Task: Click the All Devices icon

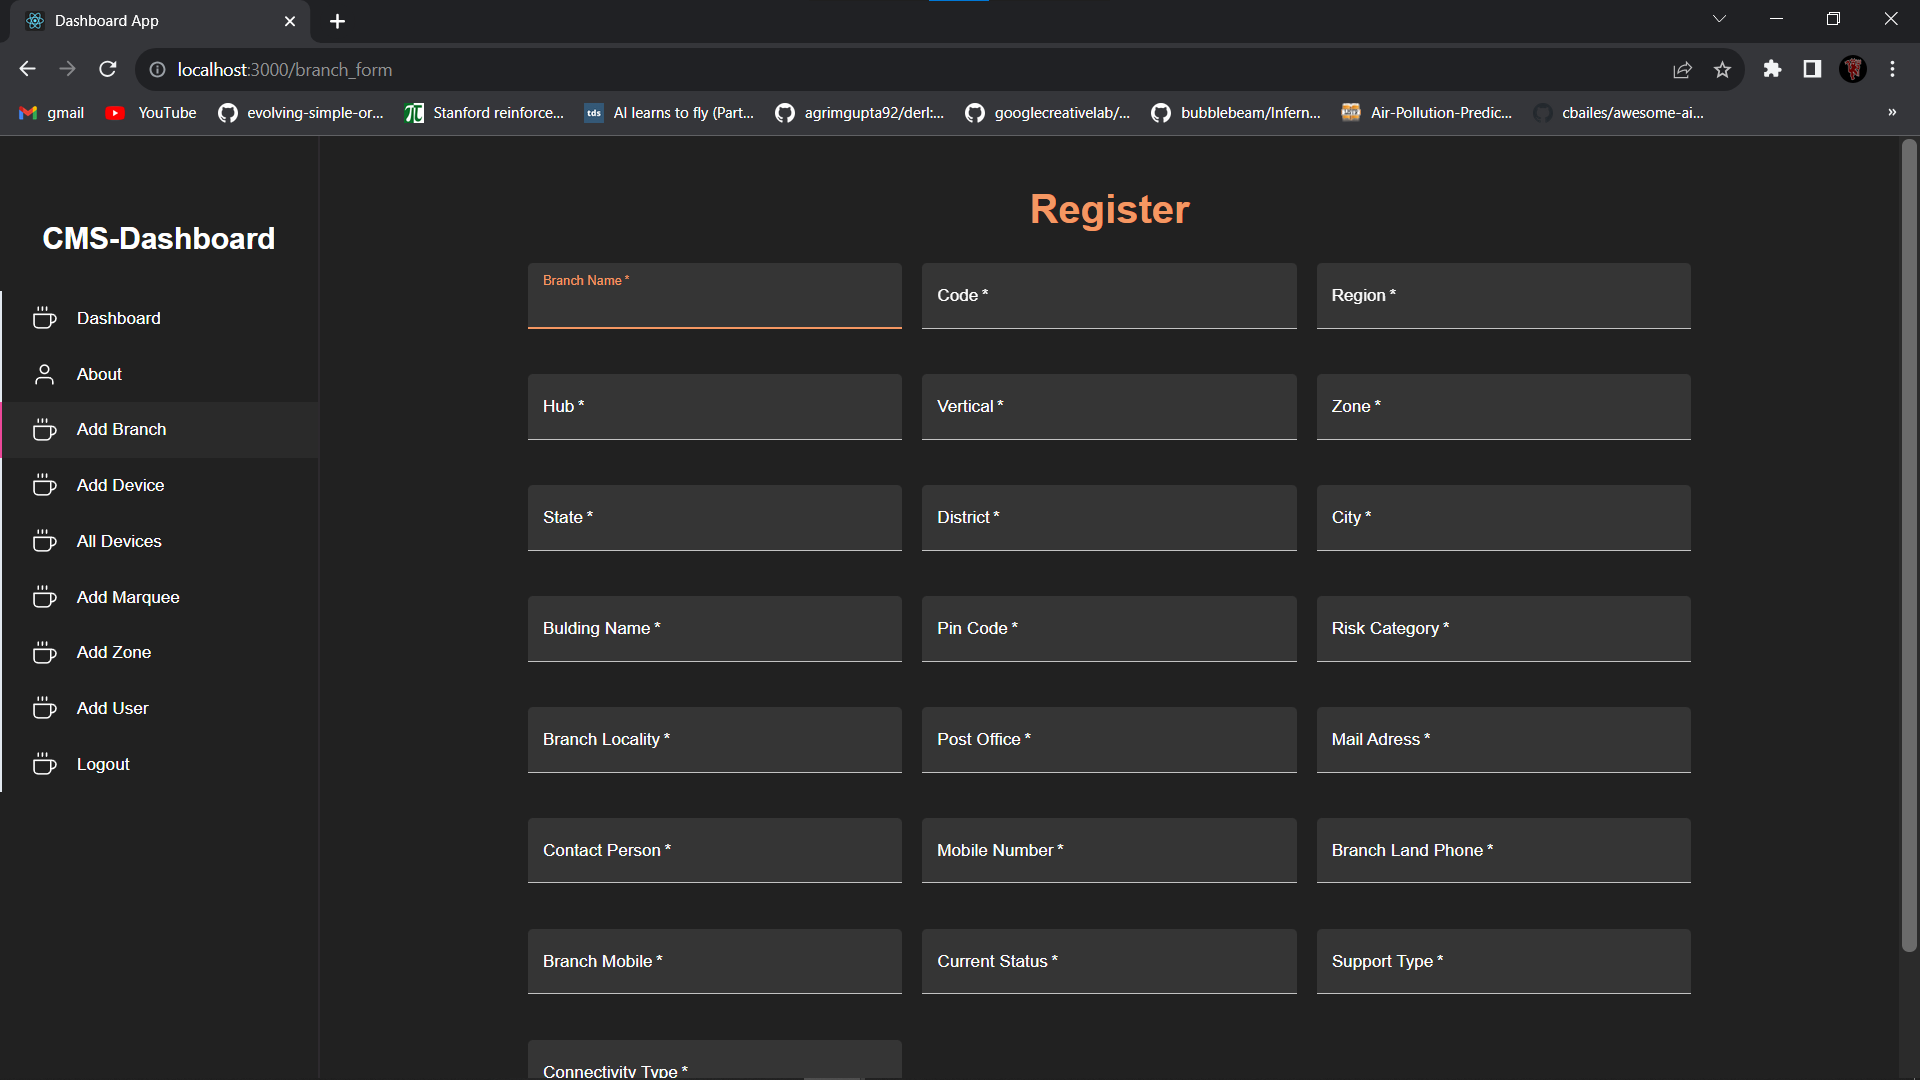Action: pos(44,541)
